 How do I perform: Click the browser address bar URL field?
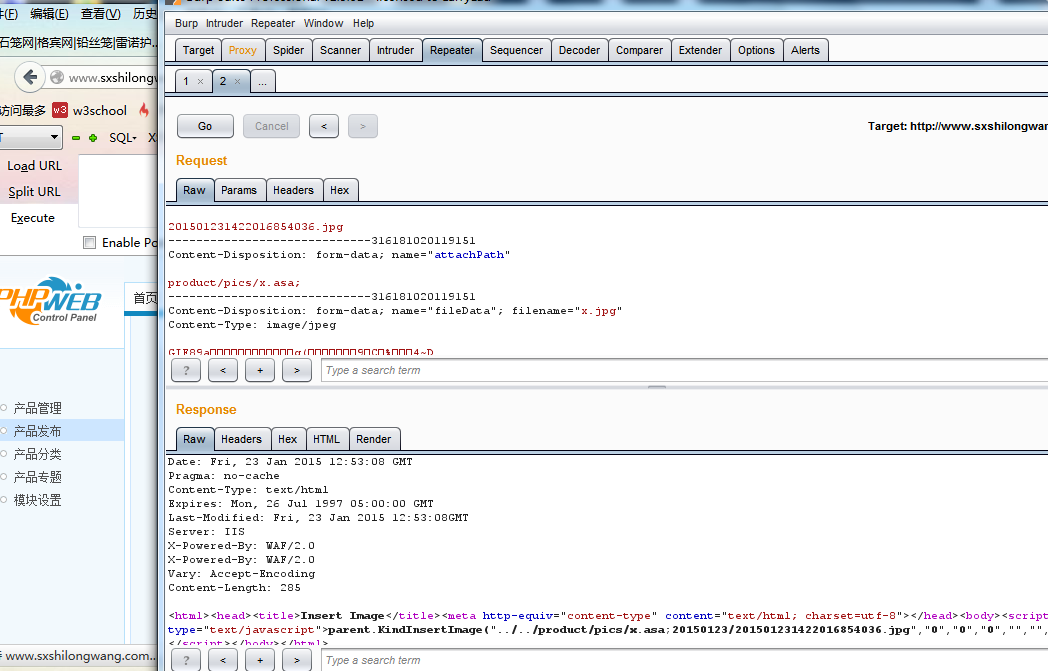click(112, 78)
